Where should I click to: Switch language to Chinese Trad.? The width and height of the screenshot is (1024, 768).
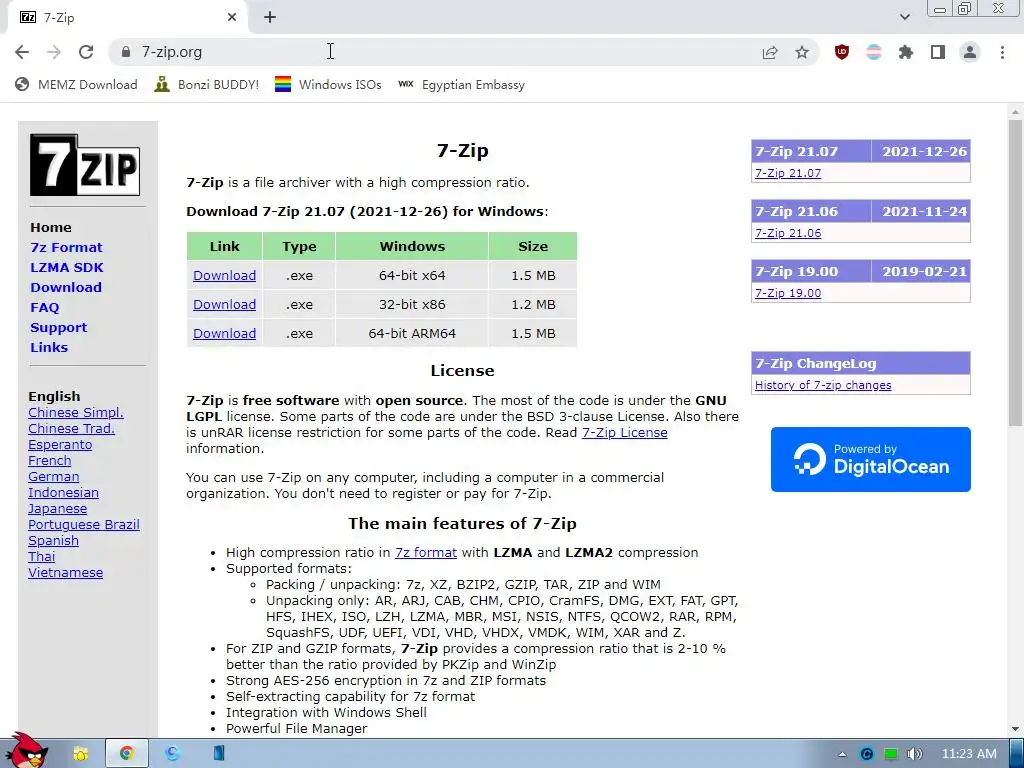71,428
